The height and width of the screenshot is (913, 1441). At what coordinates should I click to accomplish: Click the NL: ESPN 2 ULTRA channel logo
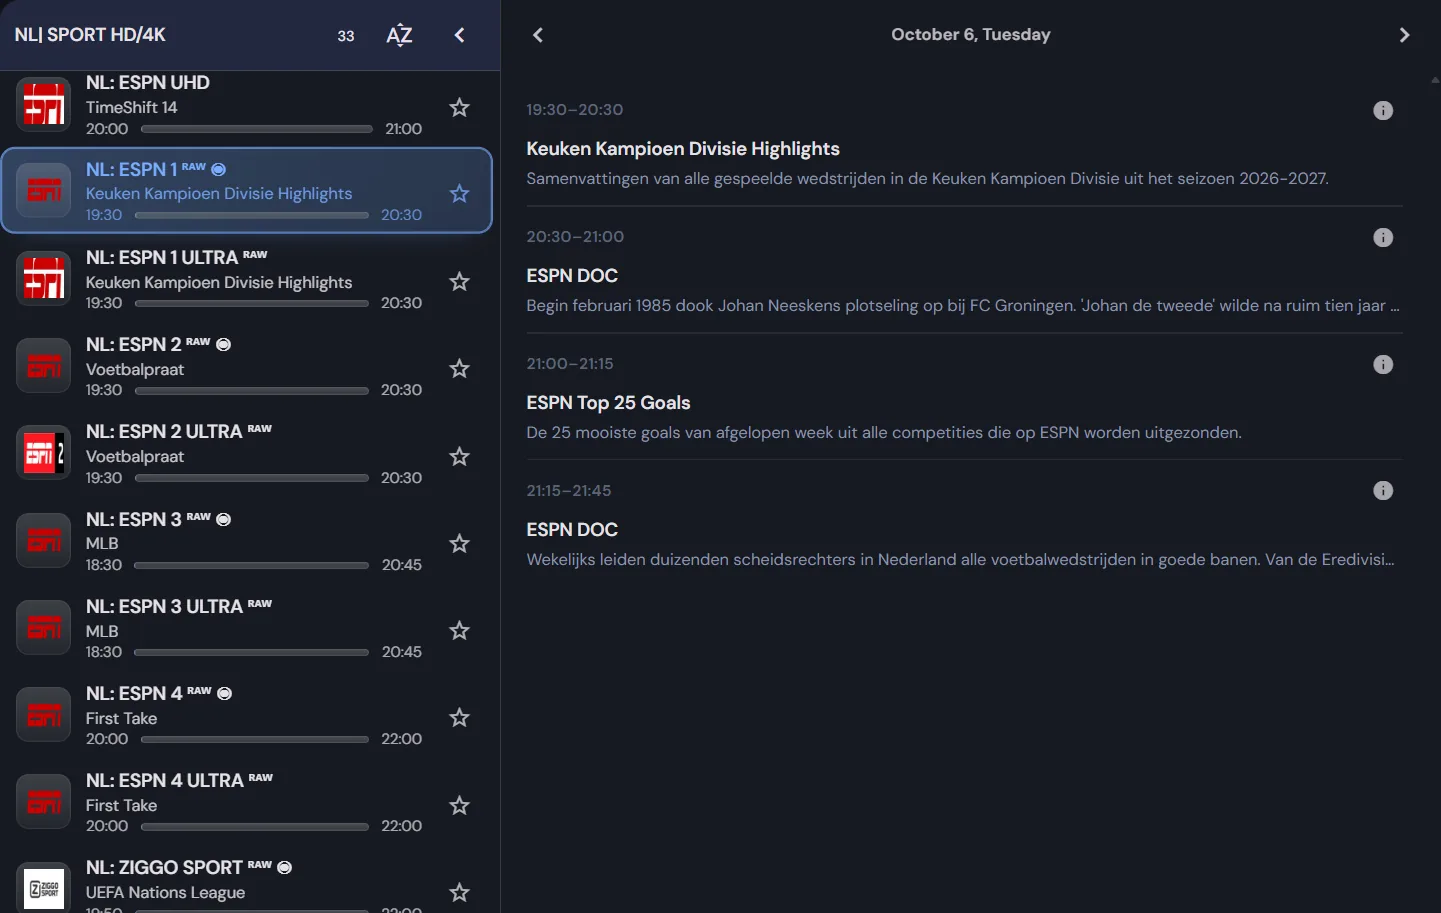[x=44, y=453]
